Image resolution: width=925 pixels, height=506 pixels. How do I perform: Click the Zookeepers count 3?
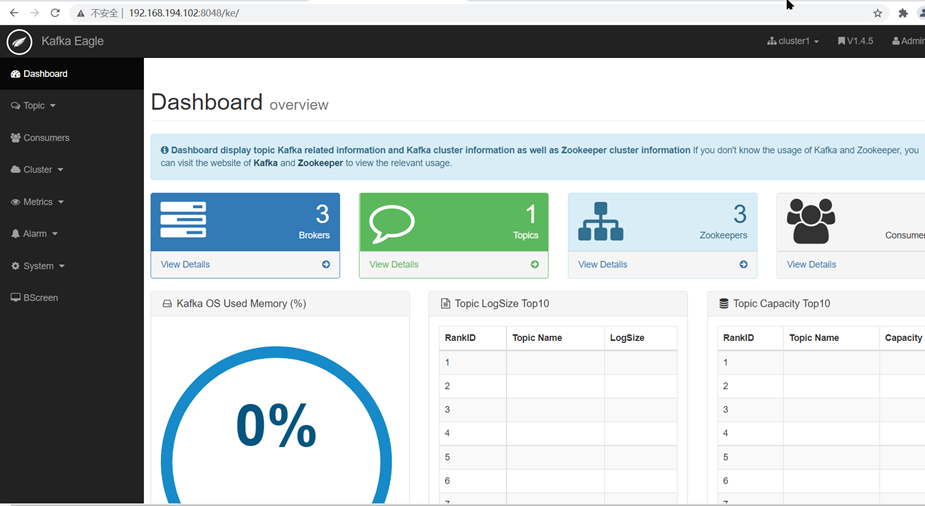click(x=740, y=214)
